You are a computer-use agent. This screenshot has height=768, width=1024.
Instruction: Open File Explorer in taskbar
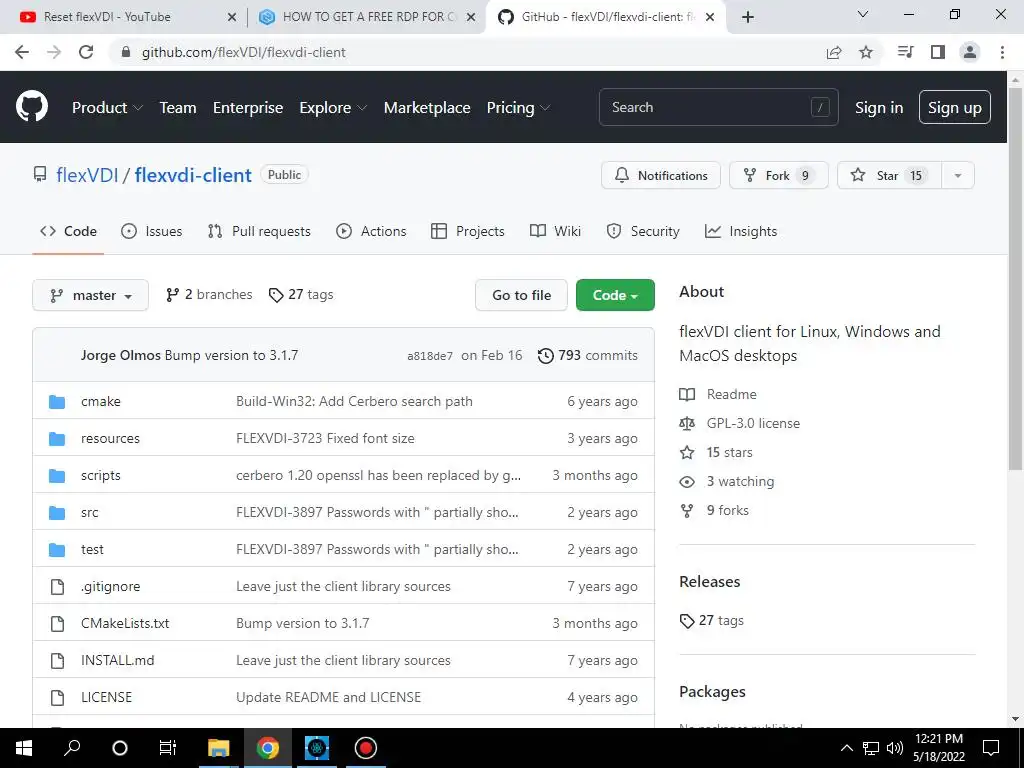[219, 748]
